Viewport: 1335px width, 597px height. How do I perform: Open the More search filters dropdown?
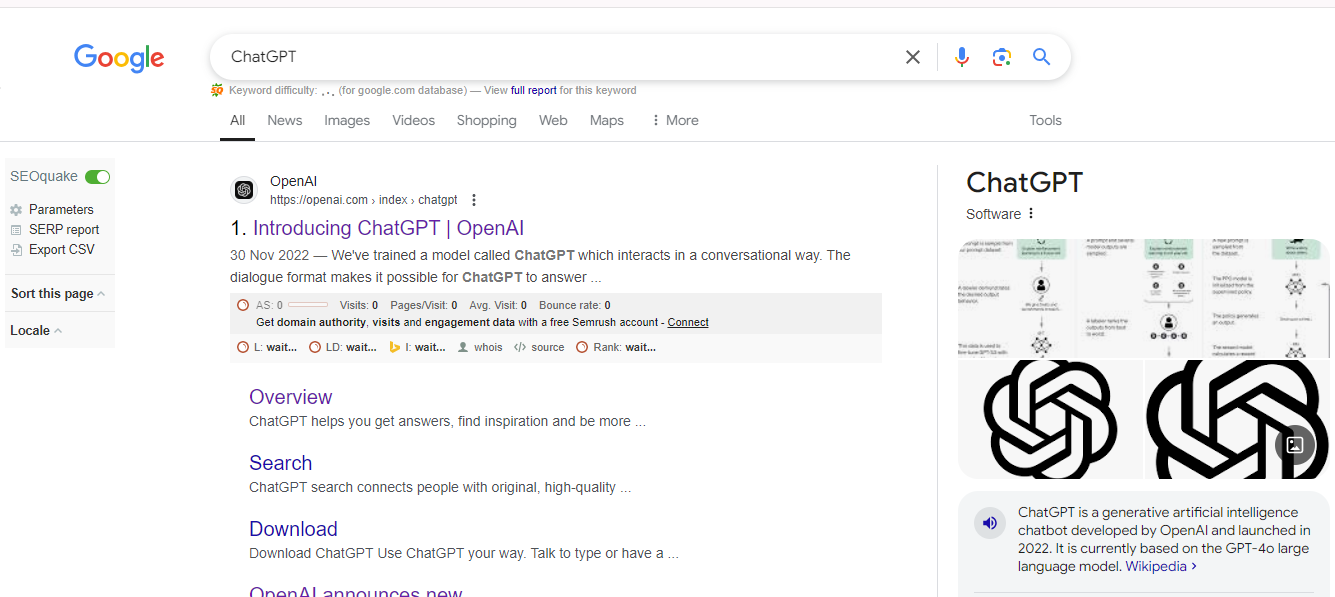coord(675,120)
